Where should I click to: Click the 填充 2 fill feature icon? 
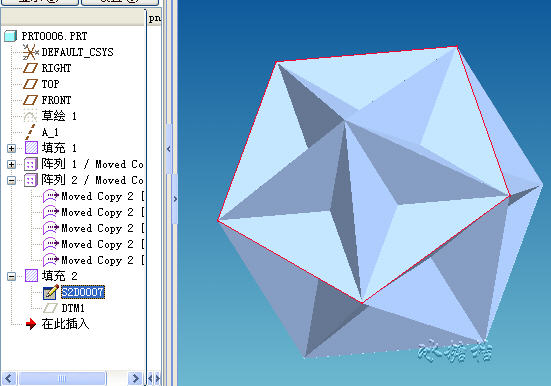31,276
